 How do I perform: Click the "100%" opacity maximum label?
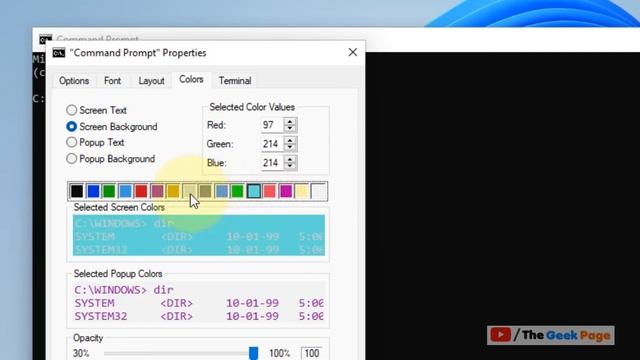click(279, 353)
